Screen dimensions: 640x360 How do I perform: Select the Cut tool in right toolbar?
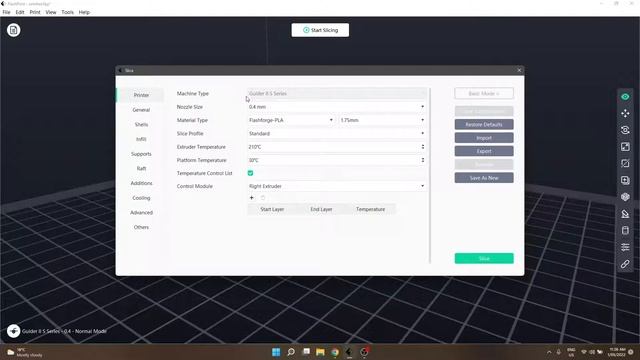pyautogui.click(x=625, y=163)
